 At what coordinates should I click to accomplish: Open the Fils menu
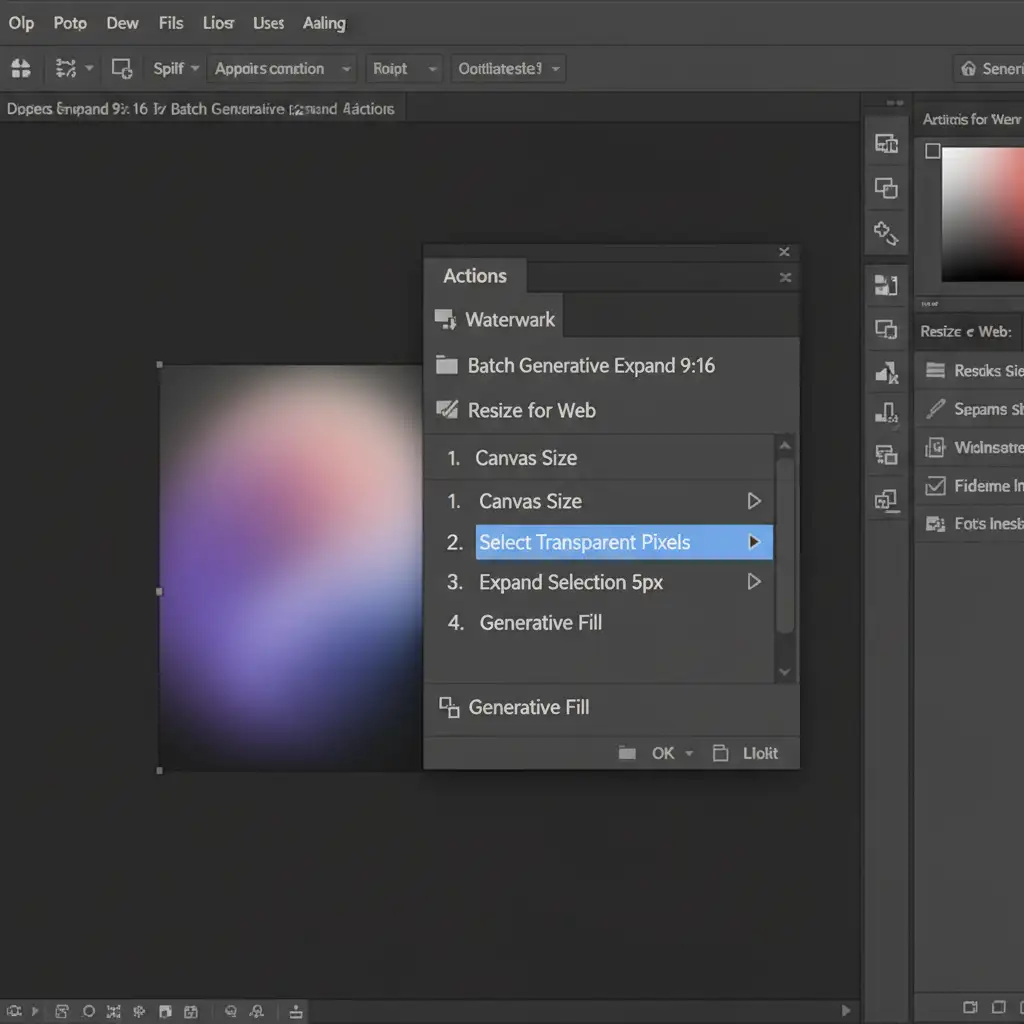click(x=171, y=23)
